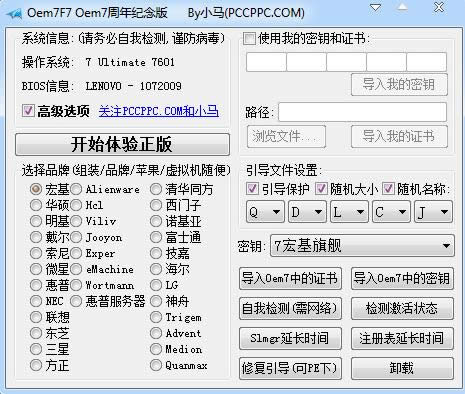Open the 关注PCCPPC.COM和小马 link
Image resolution: width=465 pixels, height=394 pixels.
point(159,111)
